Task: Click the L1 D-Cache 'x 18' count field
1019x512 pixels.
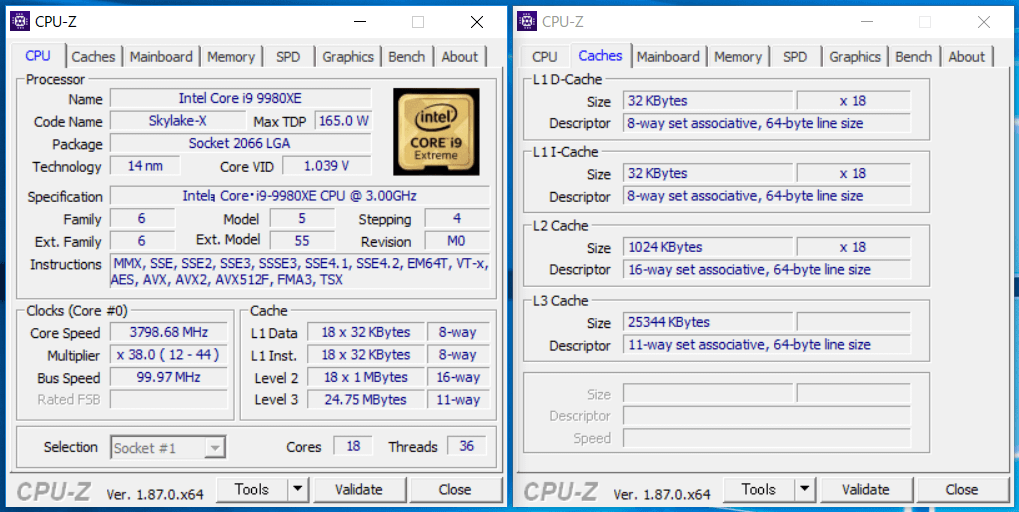Action: tap(854, 101)
